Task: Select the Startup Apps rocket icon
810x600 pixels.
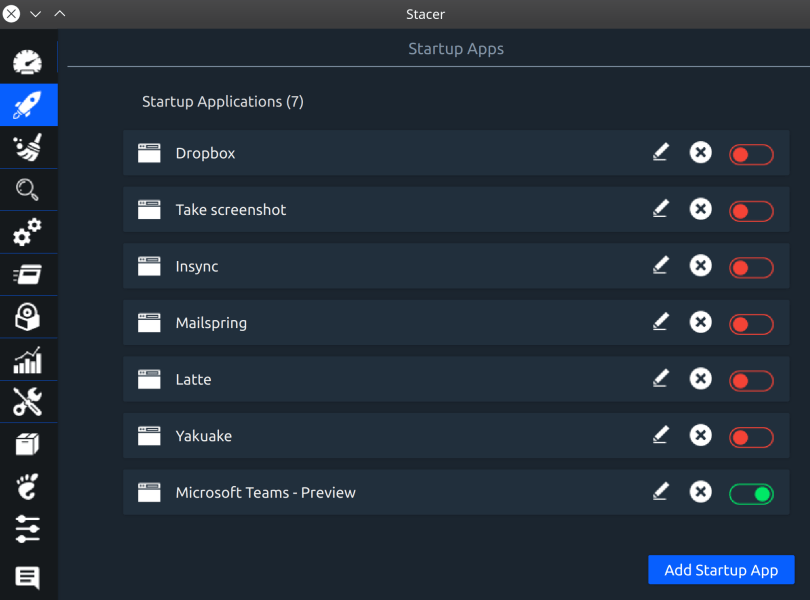Action: click(28, 105)
